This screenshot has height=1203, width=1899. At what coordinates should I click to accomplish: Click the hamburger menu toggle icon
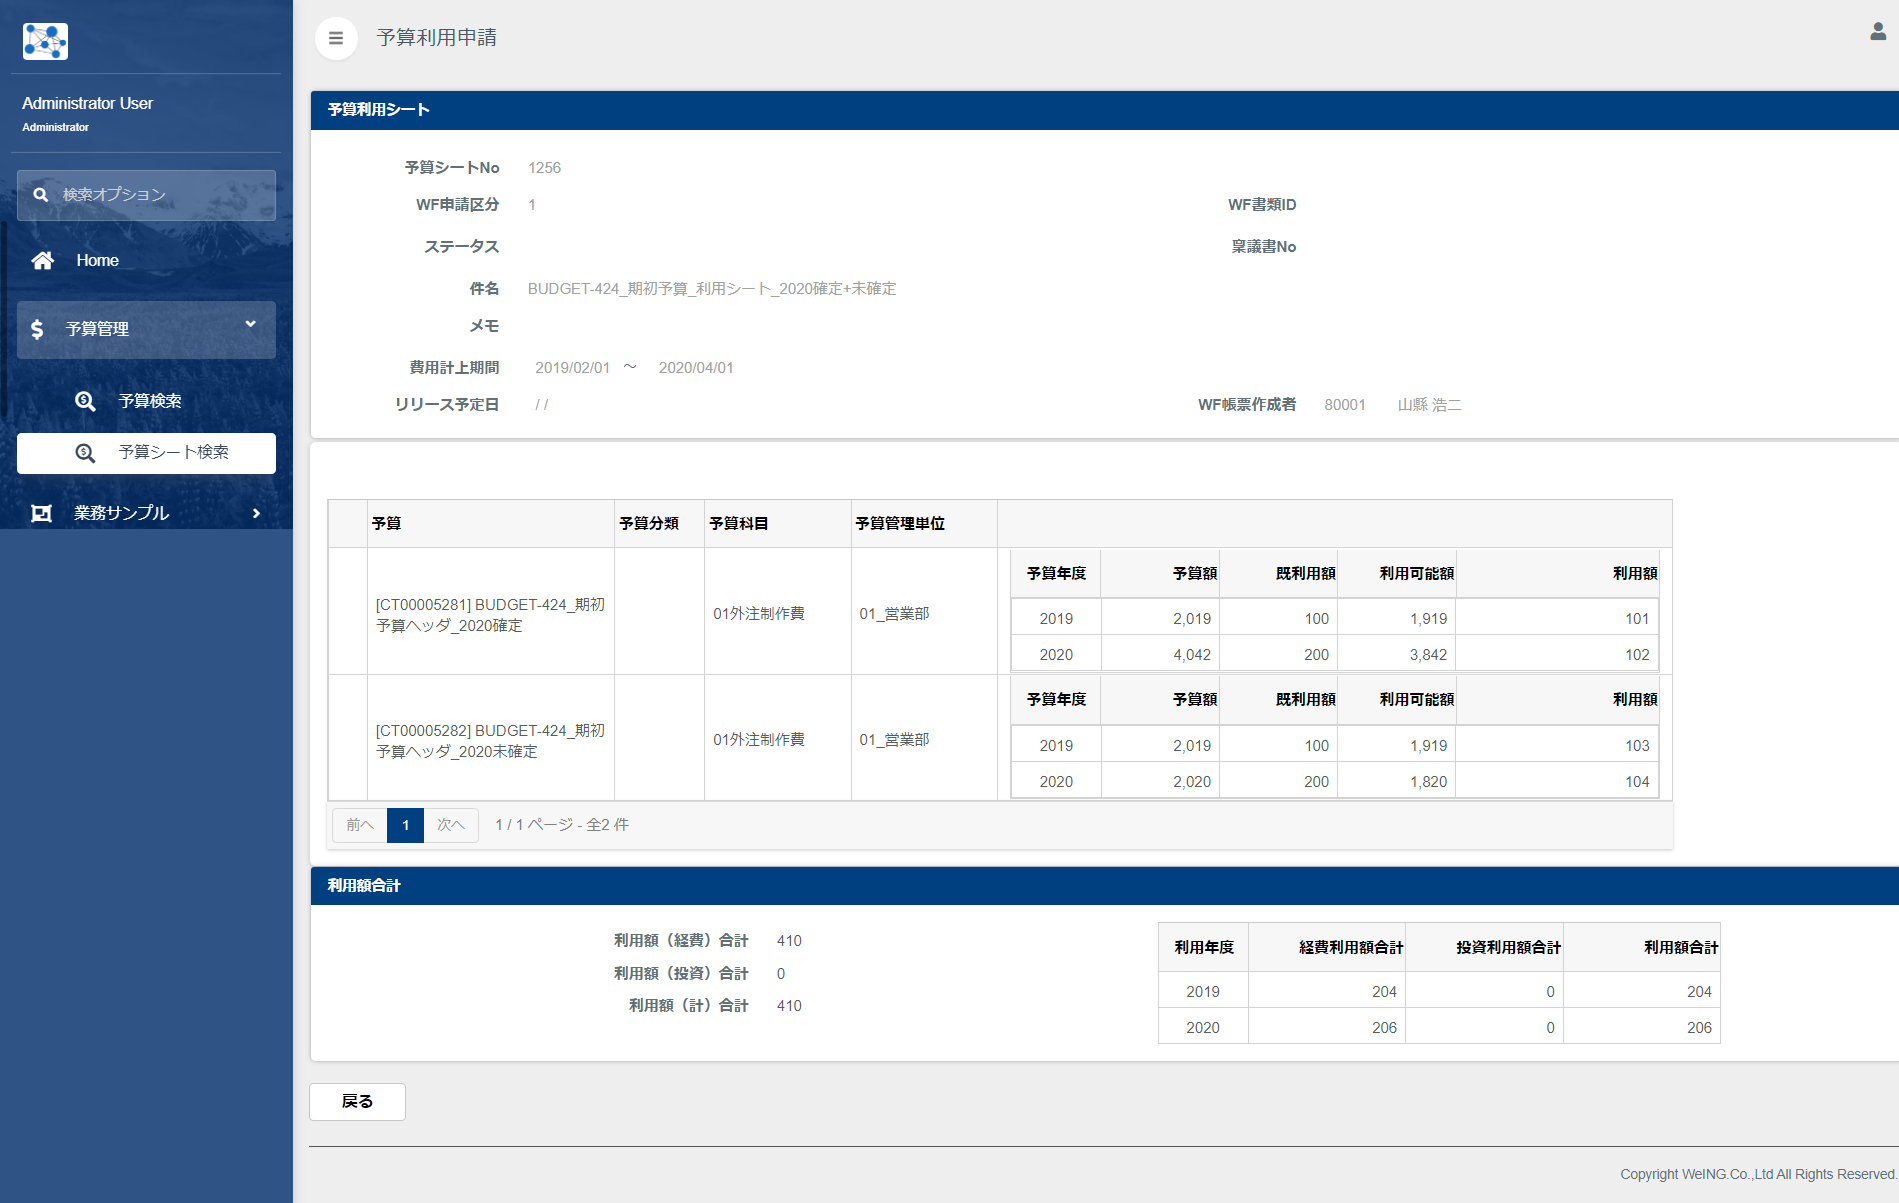pyautogui.click(x=336, y=38)
